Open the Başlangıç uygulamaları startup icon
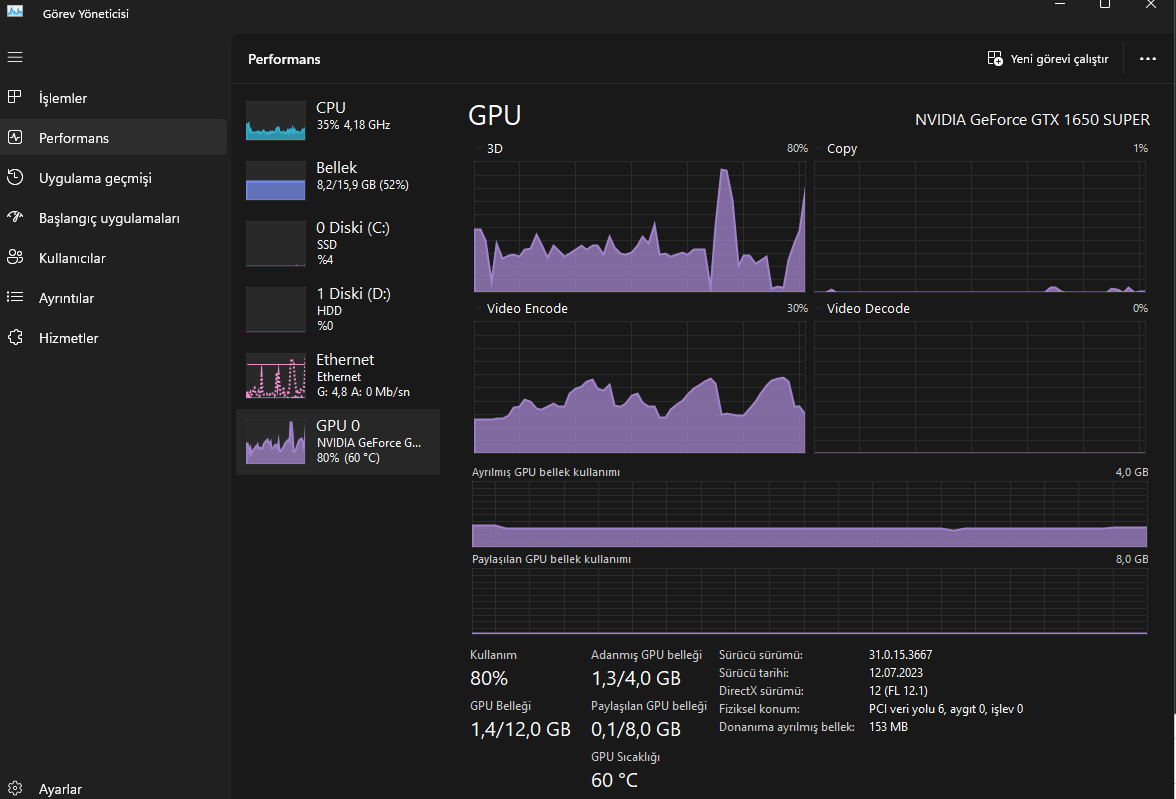This screenshot has height=799, width=1176. (14, 218)
